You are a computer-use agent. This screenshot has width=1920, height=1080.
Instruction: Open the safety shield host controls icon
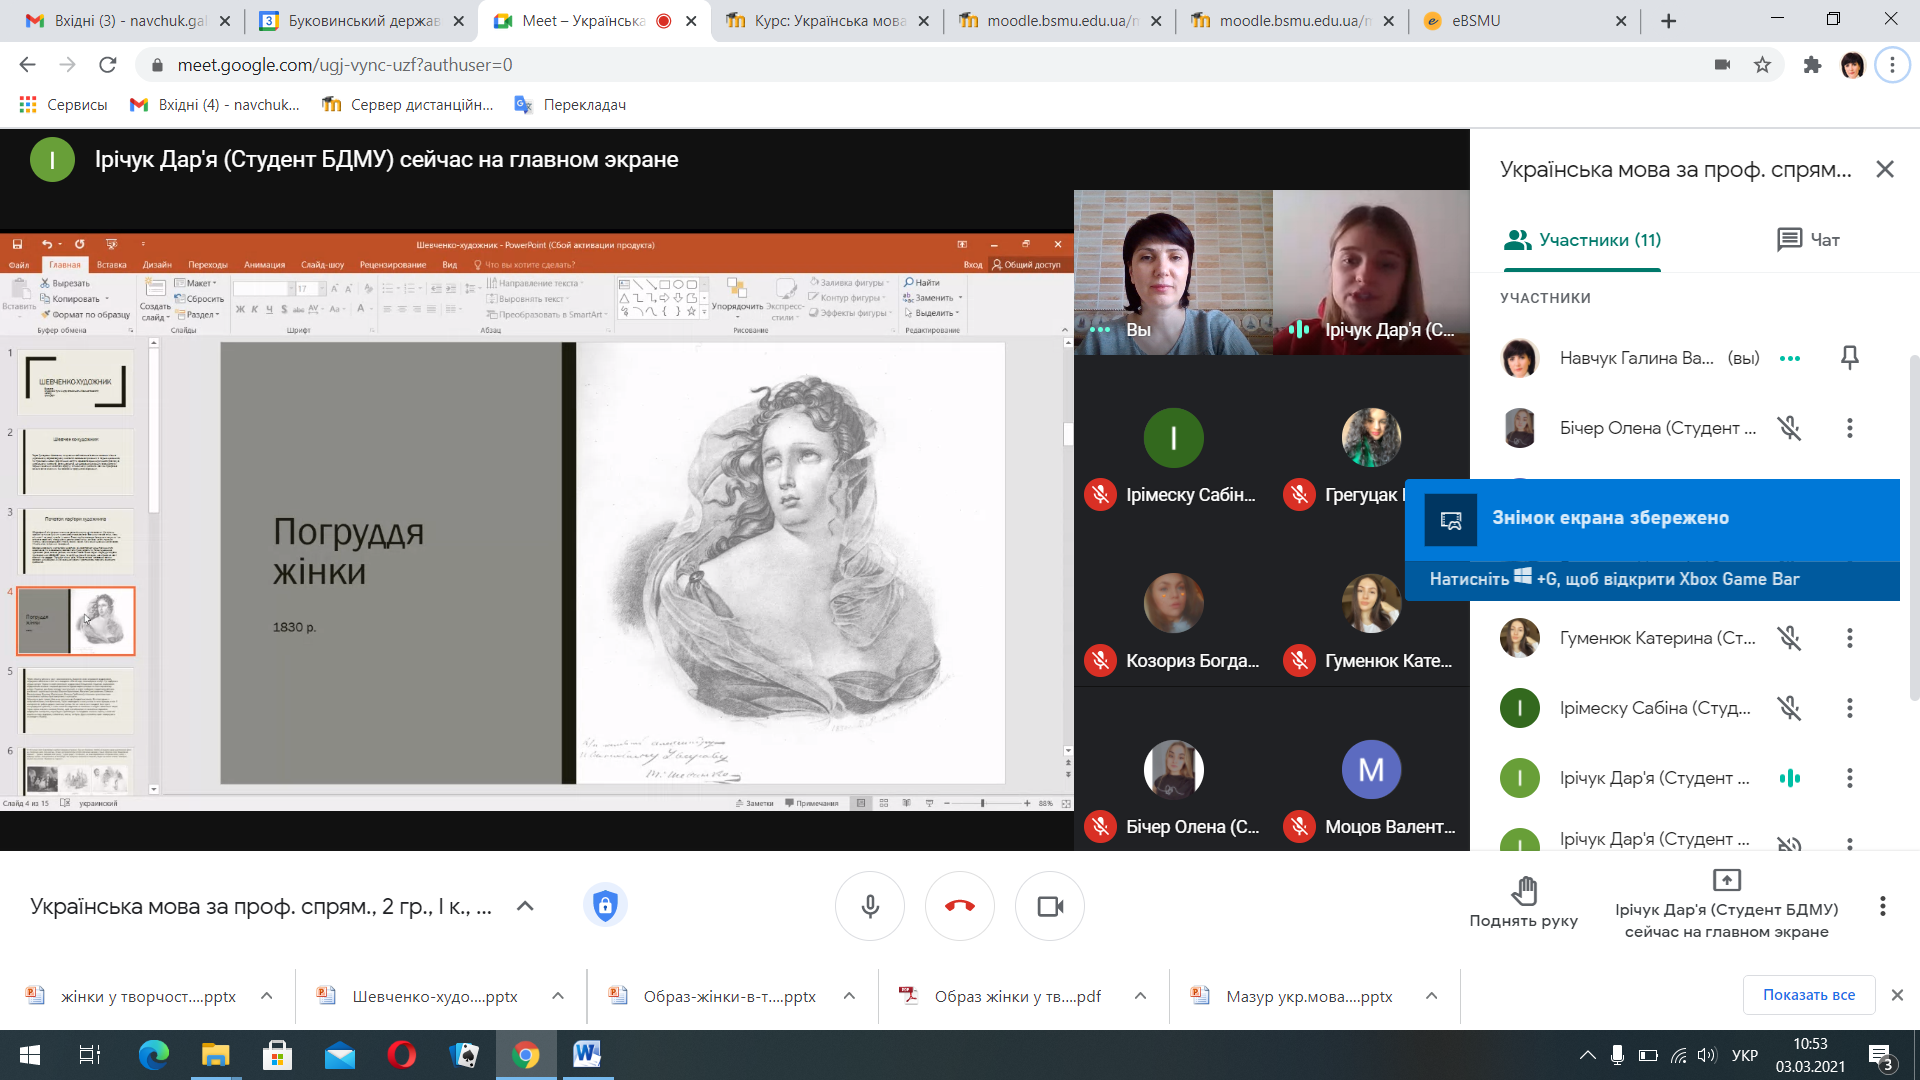[605, 906]
